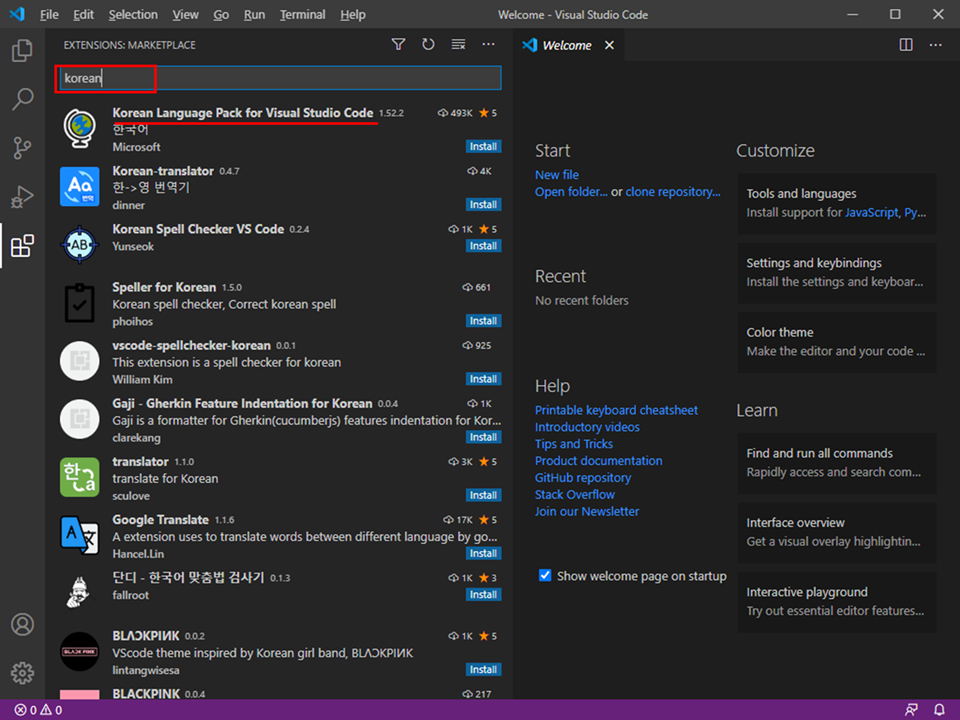
Task: Install Korean Language Pack for Visual Studio Code
Action: (x=483, y=146)
